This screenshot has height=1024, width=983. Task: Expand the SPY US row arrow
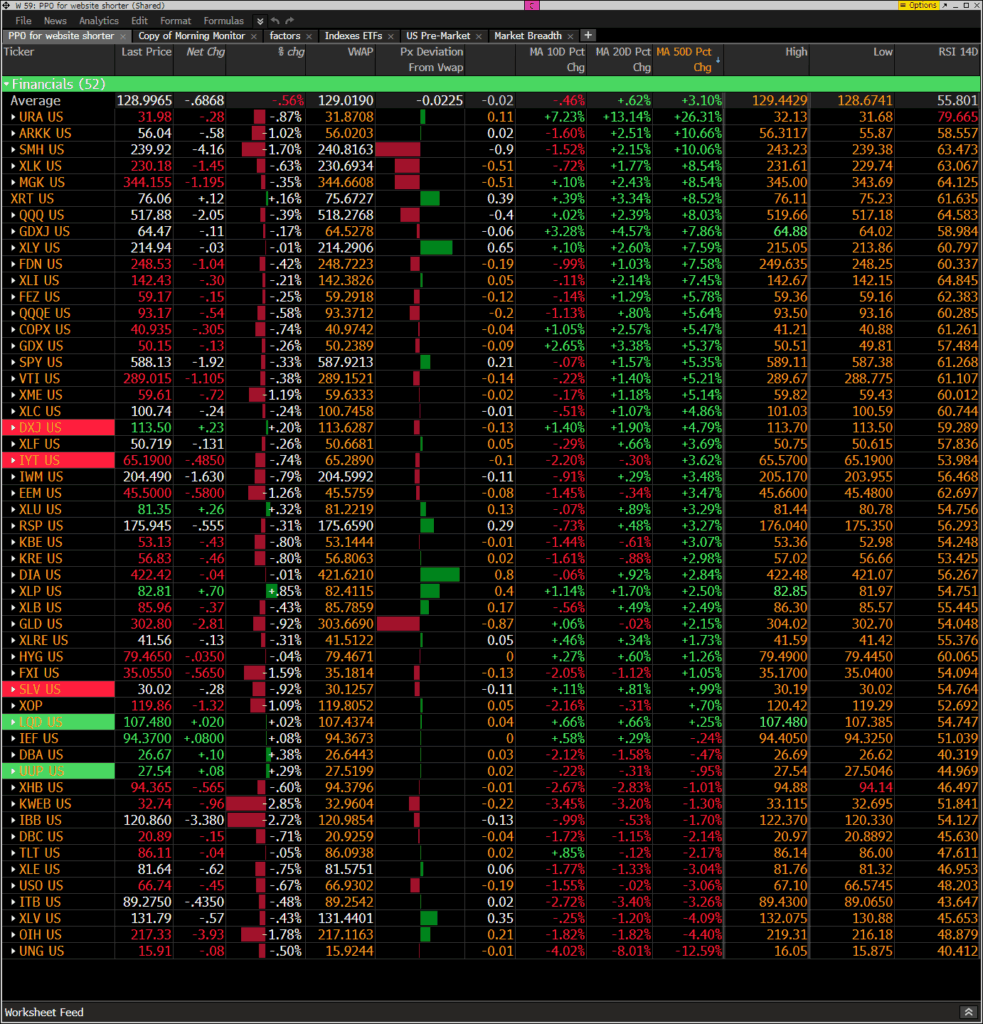[13, 362]
